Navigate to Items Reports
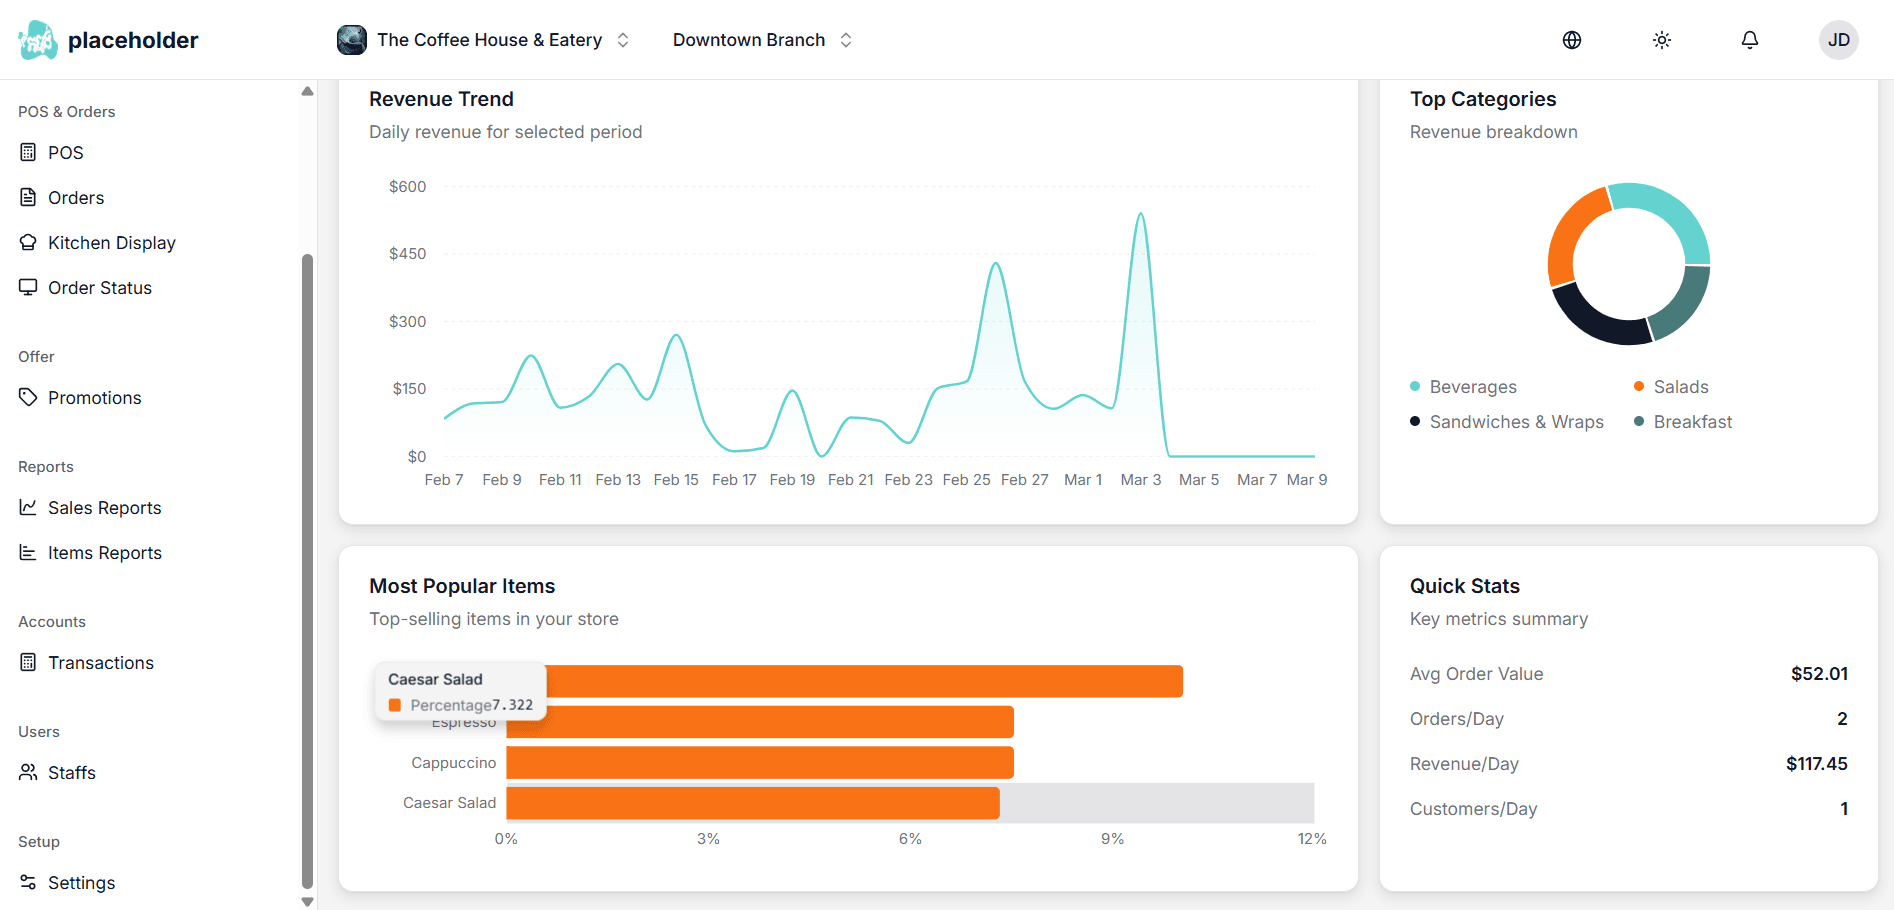 point(104,553)
